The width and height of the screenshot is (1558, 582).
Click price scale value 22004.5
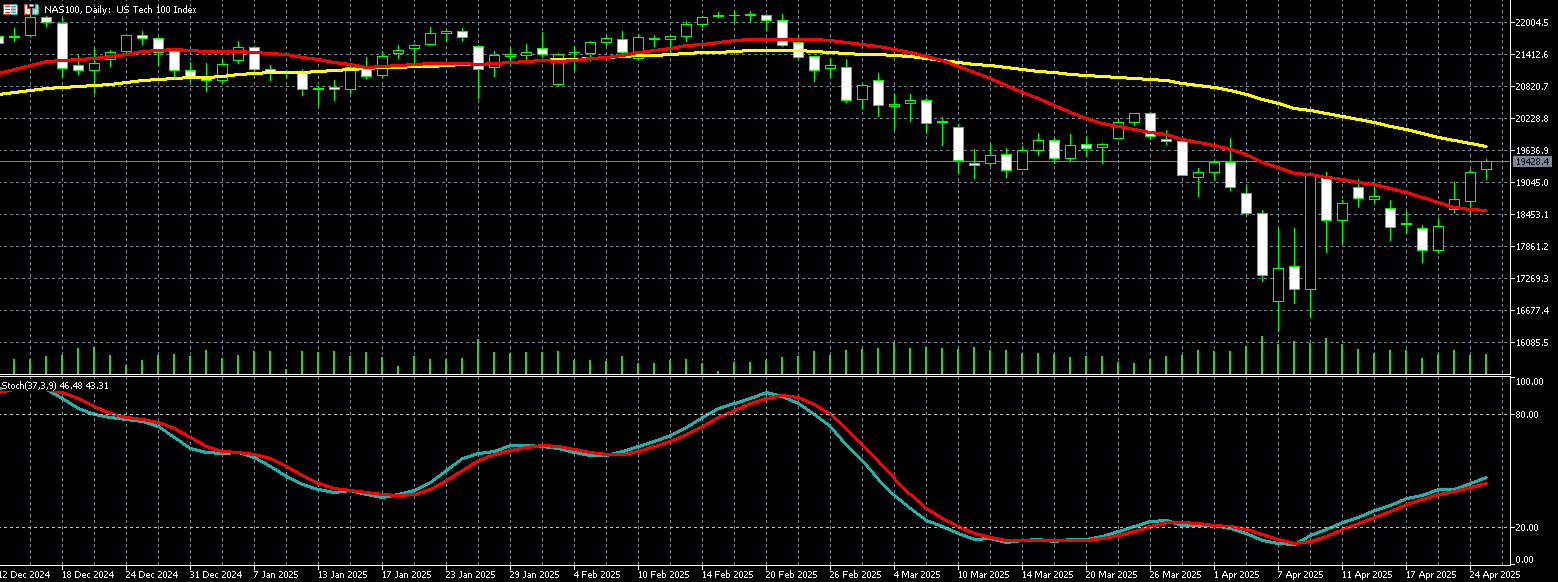tap(1531, 23)
